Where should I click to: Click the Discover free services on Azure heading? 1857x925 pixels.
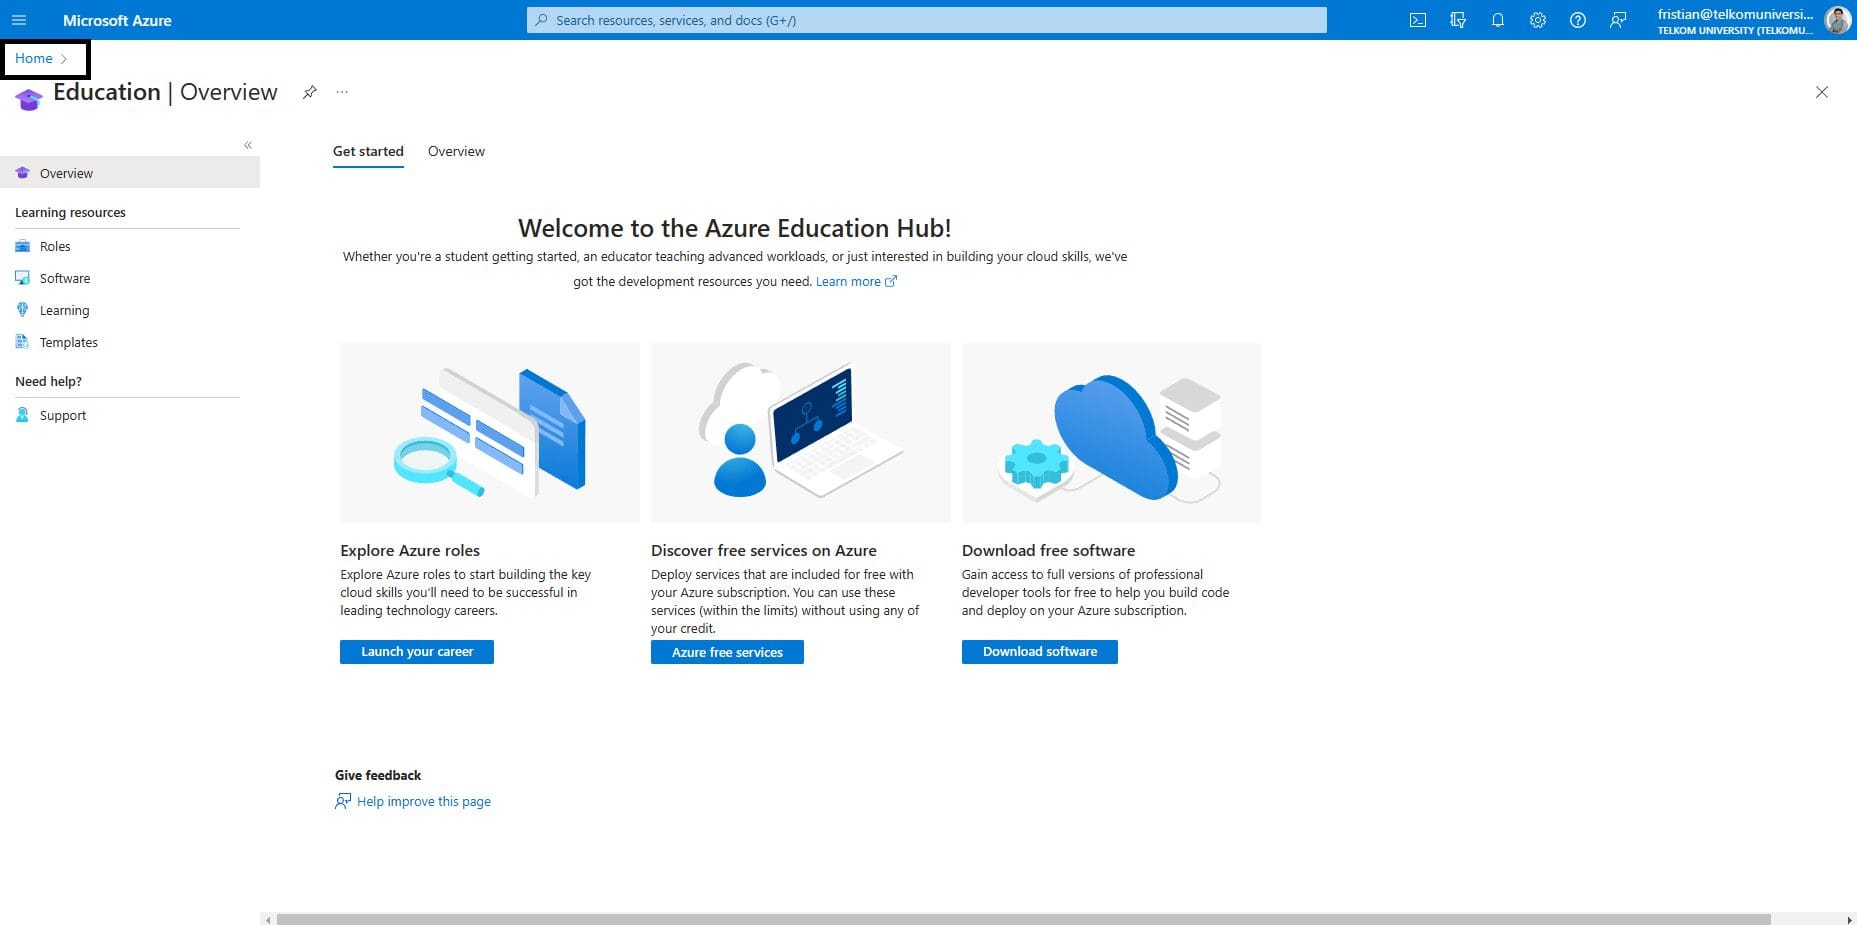tap(764, 550)
